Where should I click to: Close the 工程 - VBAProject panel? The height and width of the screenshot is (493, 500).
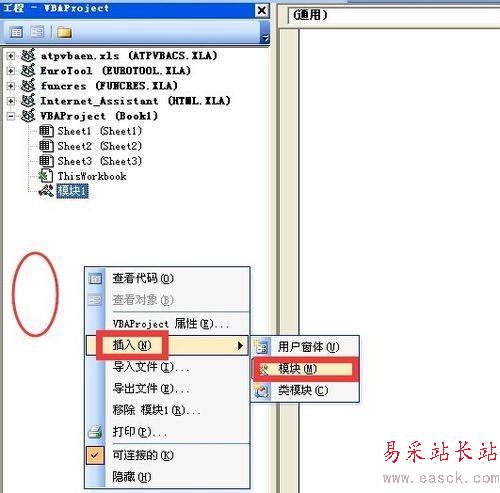click(262, 10)
